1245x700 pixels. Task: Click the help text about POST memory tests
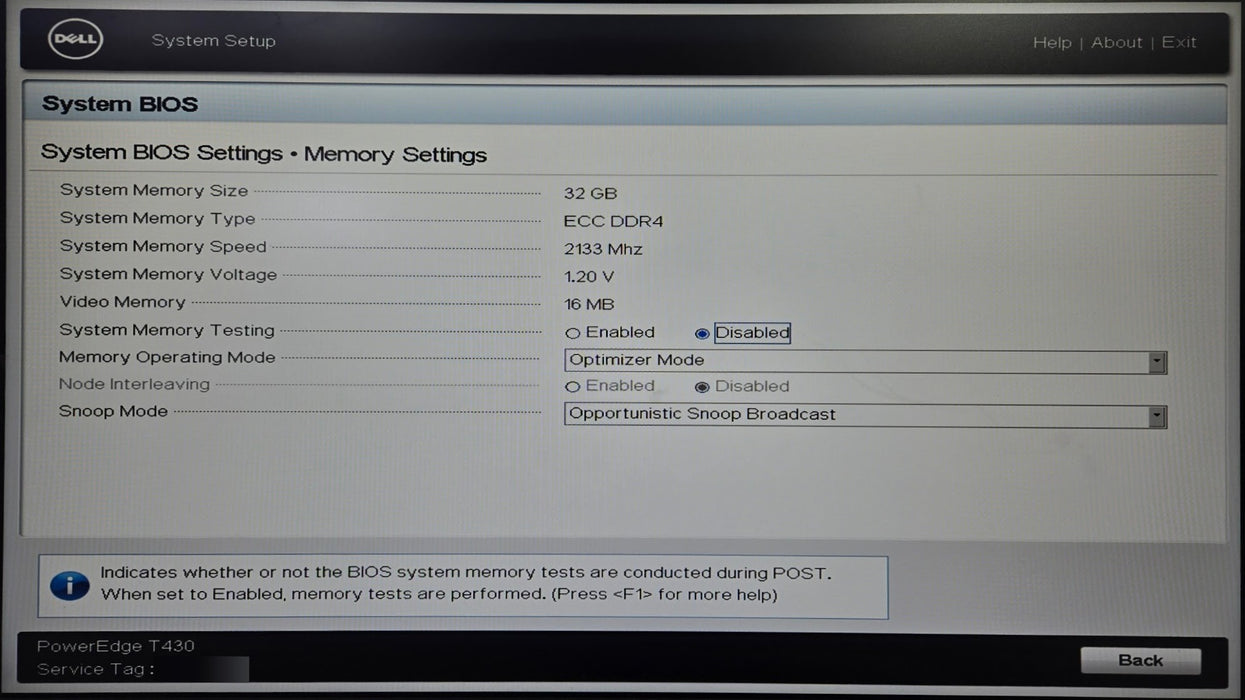(466, 584)
